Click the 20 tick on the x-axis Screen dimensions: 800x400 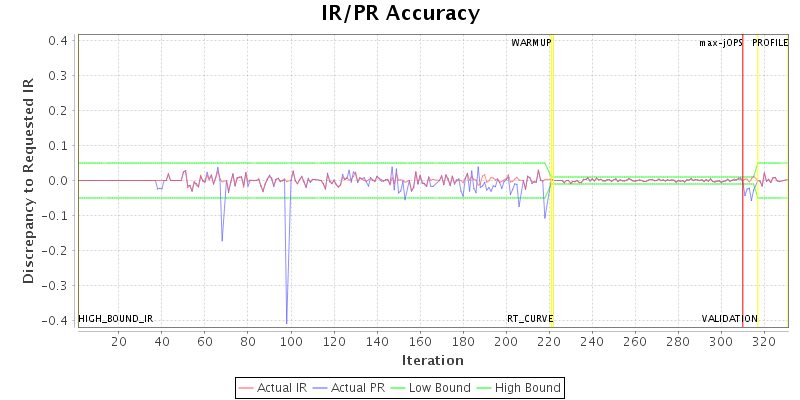coord(119,342)
